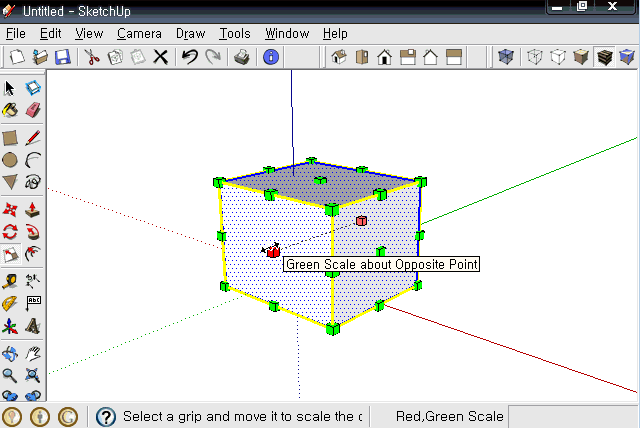Click the active Scale tool
This screenshot has height=428, width=640.
click(x=11, y=254)
